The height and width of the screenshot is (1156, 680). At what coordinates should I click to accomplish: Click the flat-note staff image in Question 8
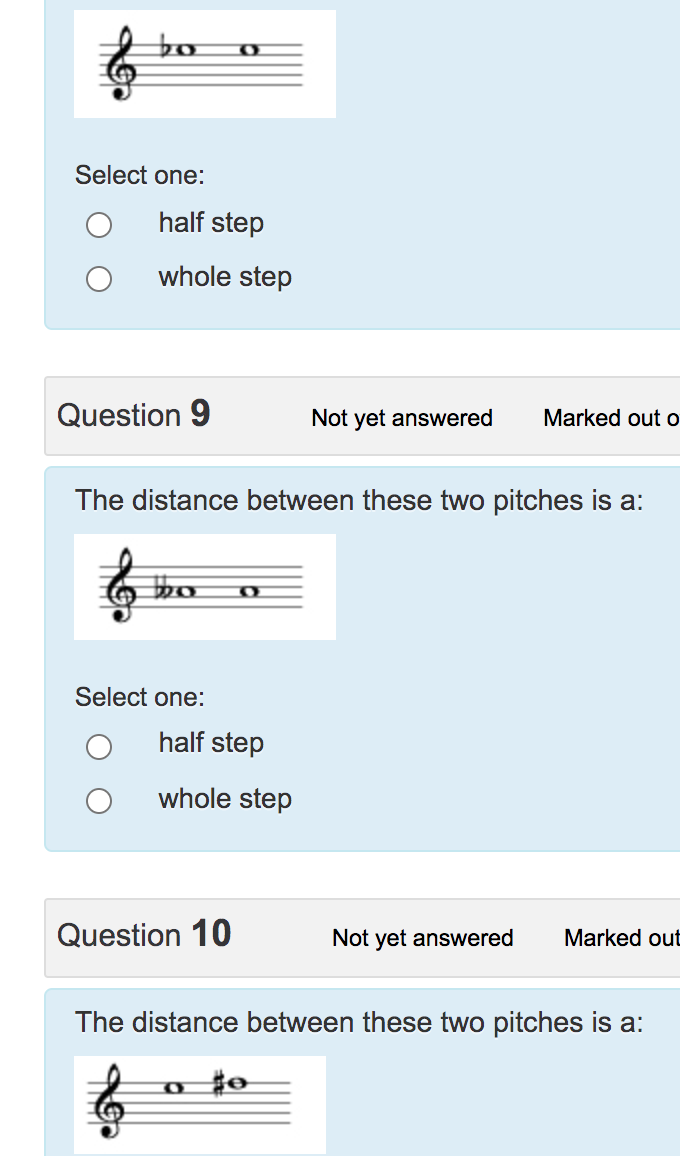coord(205,63)
